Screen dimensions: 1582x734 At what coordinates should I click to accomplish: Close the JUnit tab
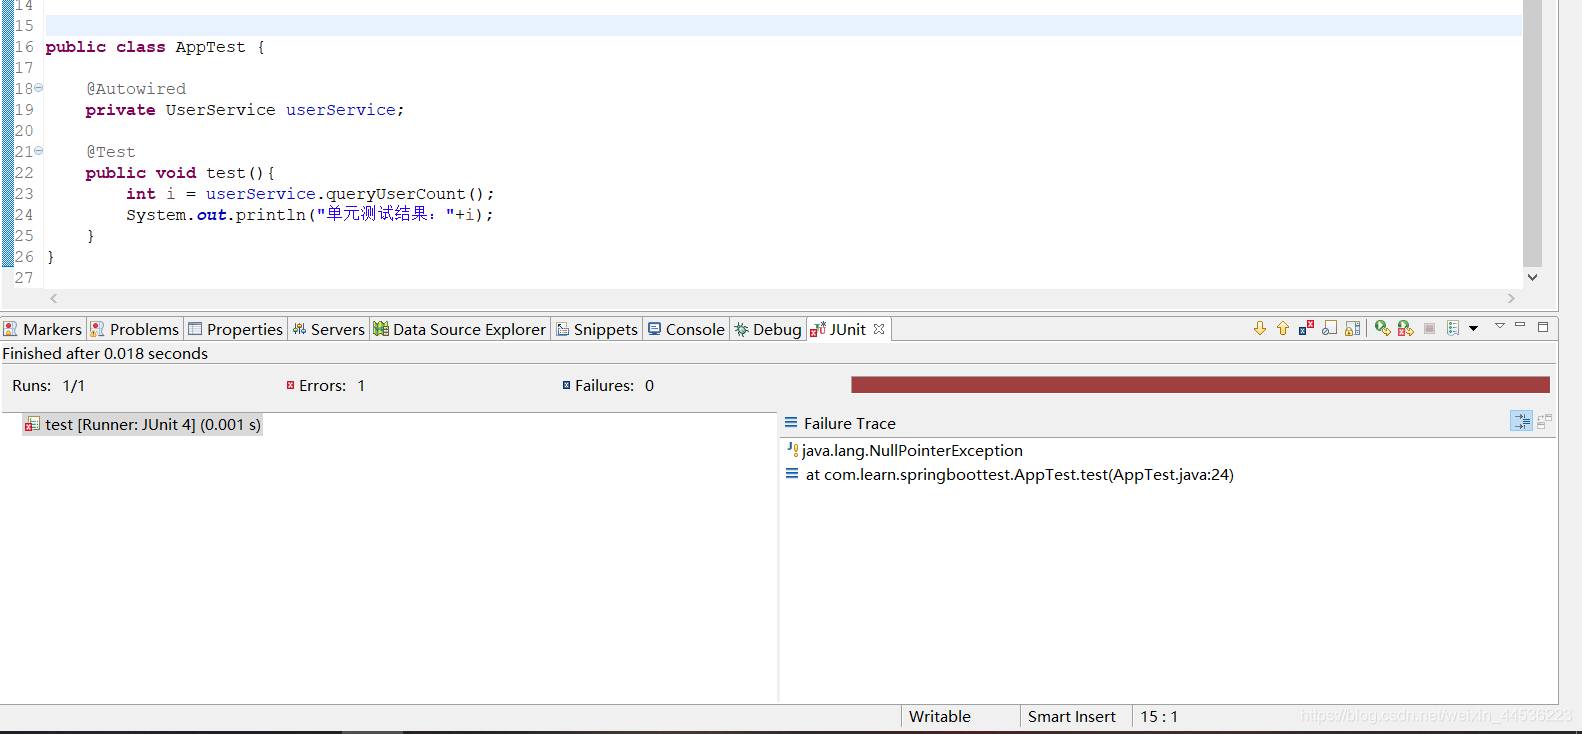[879, 328]
